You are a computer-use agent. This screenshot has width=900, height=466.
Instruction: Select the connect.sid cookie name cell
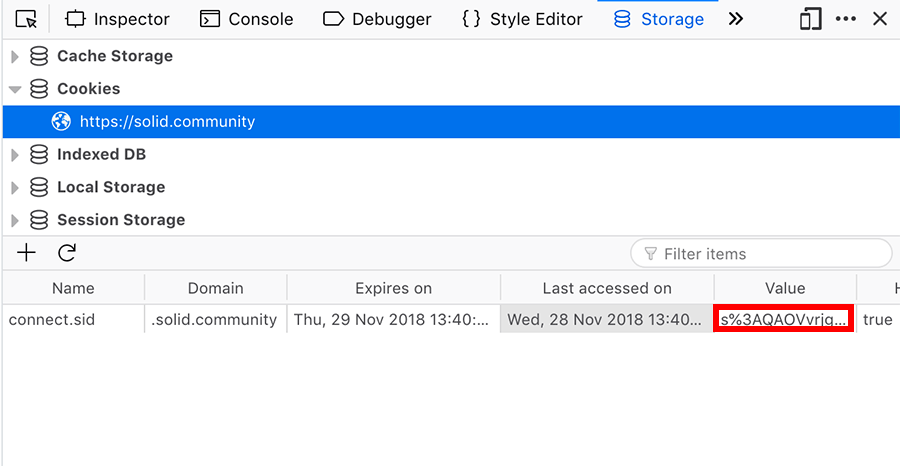(x=73, y=319)
